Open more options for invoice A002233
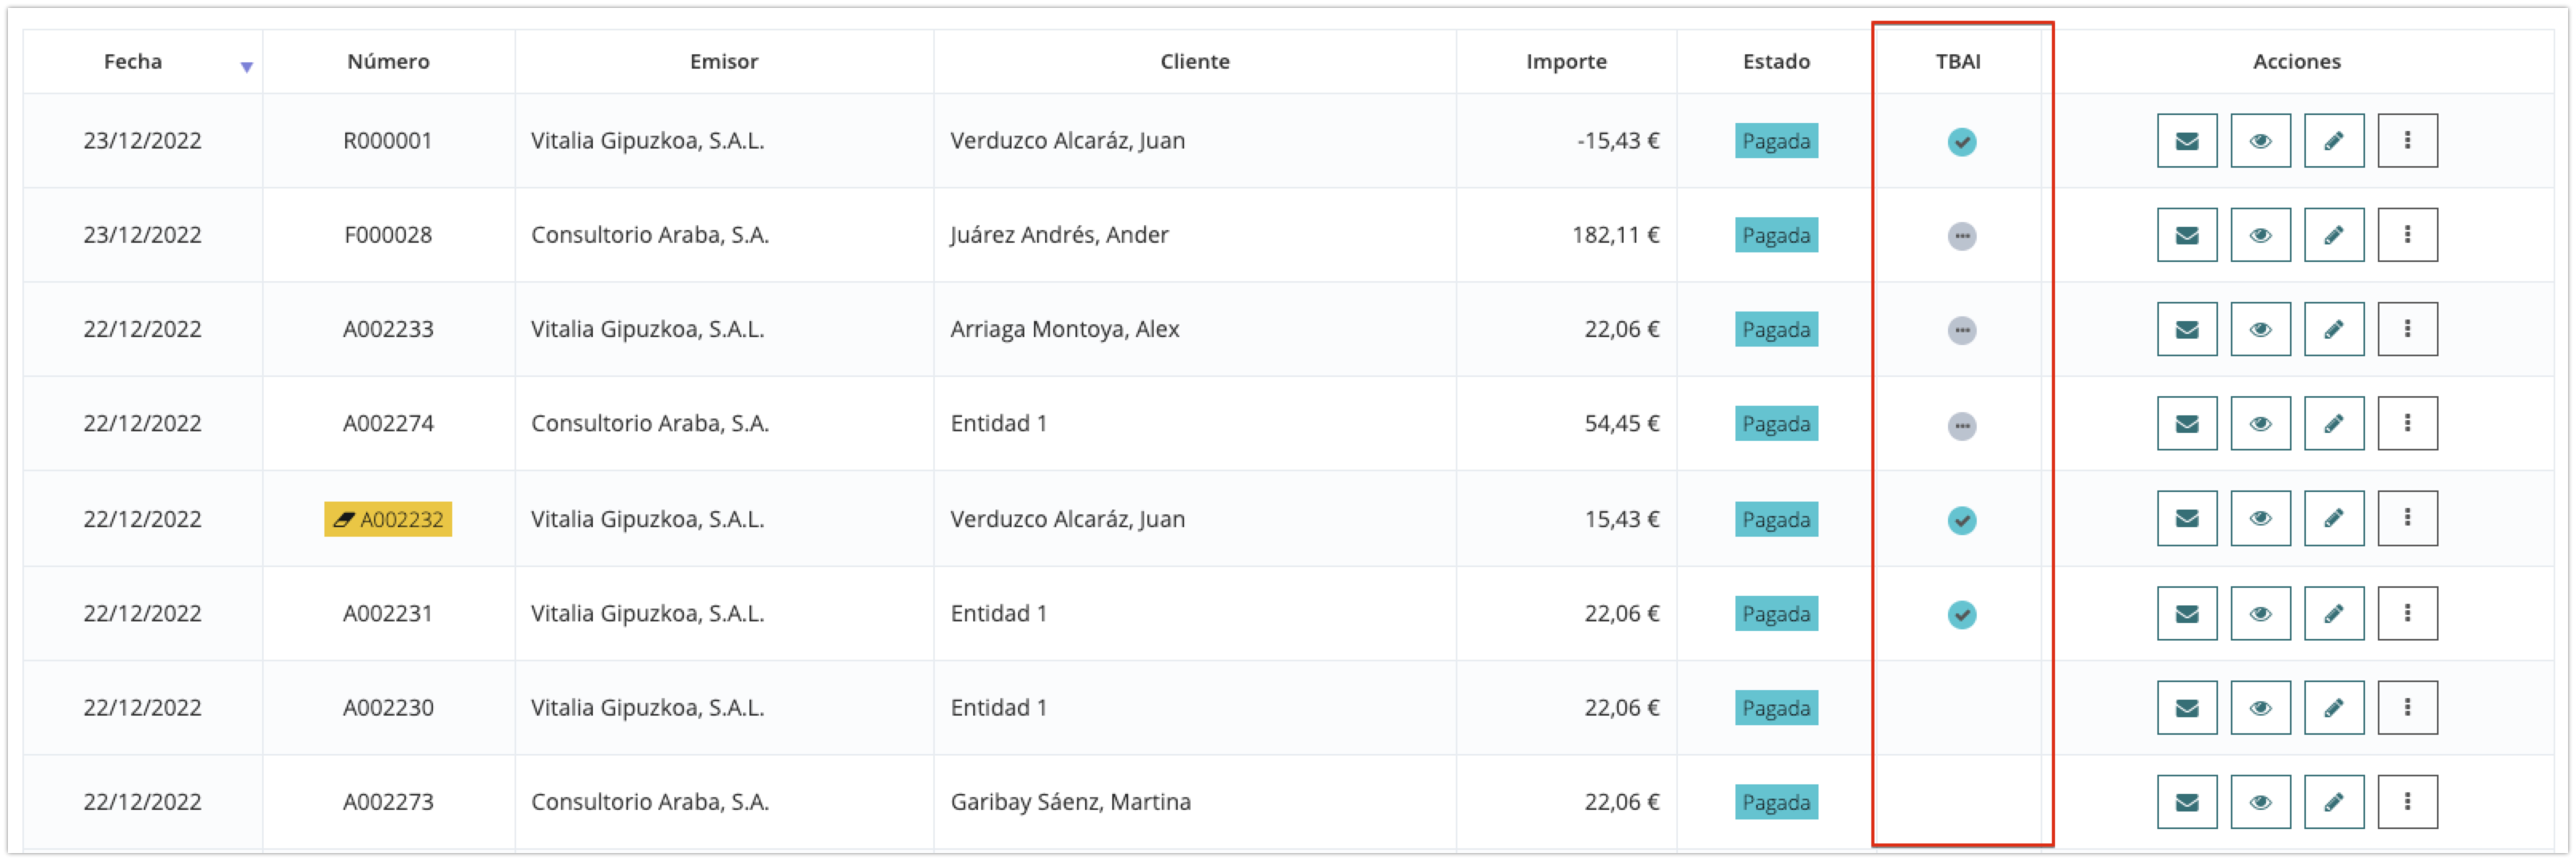The width and height of the screenshot is (2576, 861). pos(2406,329)
